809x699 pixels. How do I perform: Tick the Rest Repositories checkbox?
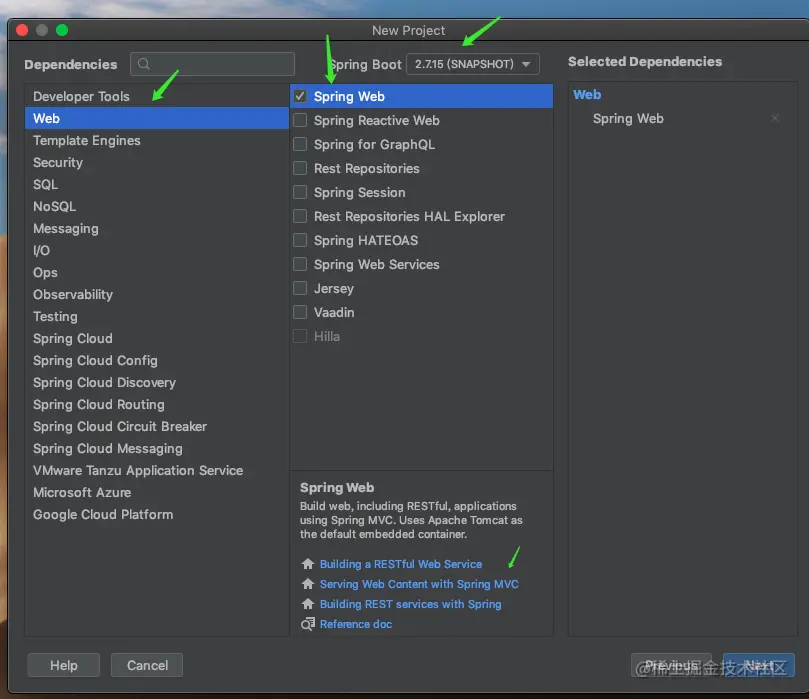[x=300, y=168]
